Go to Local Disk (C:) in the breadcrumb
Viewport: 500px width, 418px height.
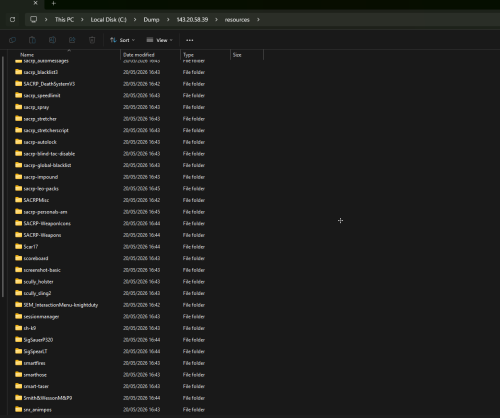point(109,20)
